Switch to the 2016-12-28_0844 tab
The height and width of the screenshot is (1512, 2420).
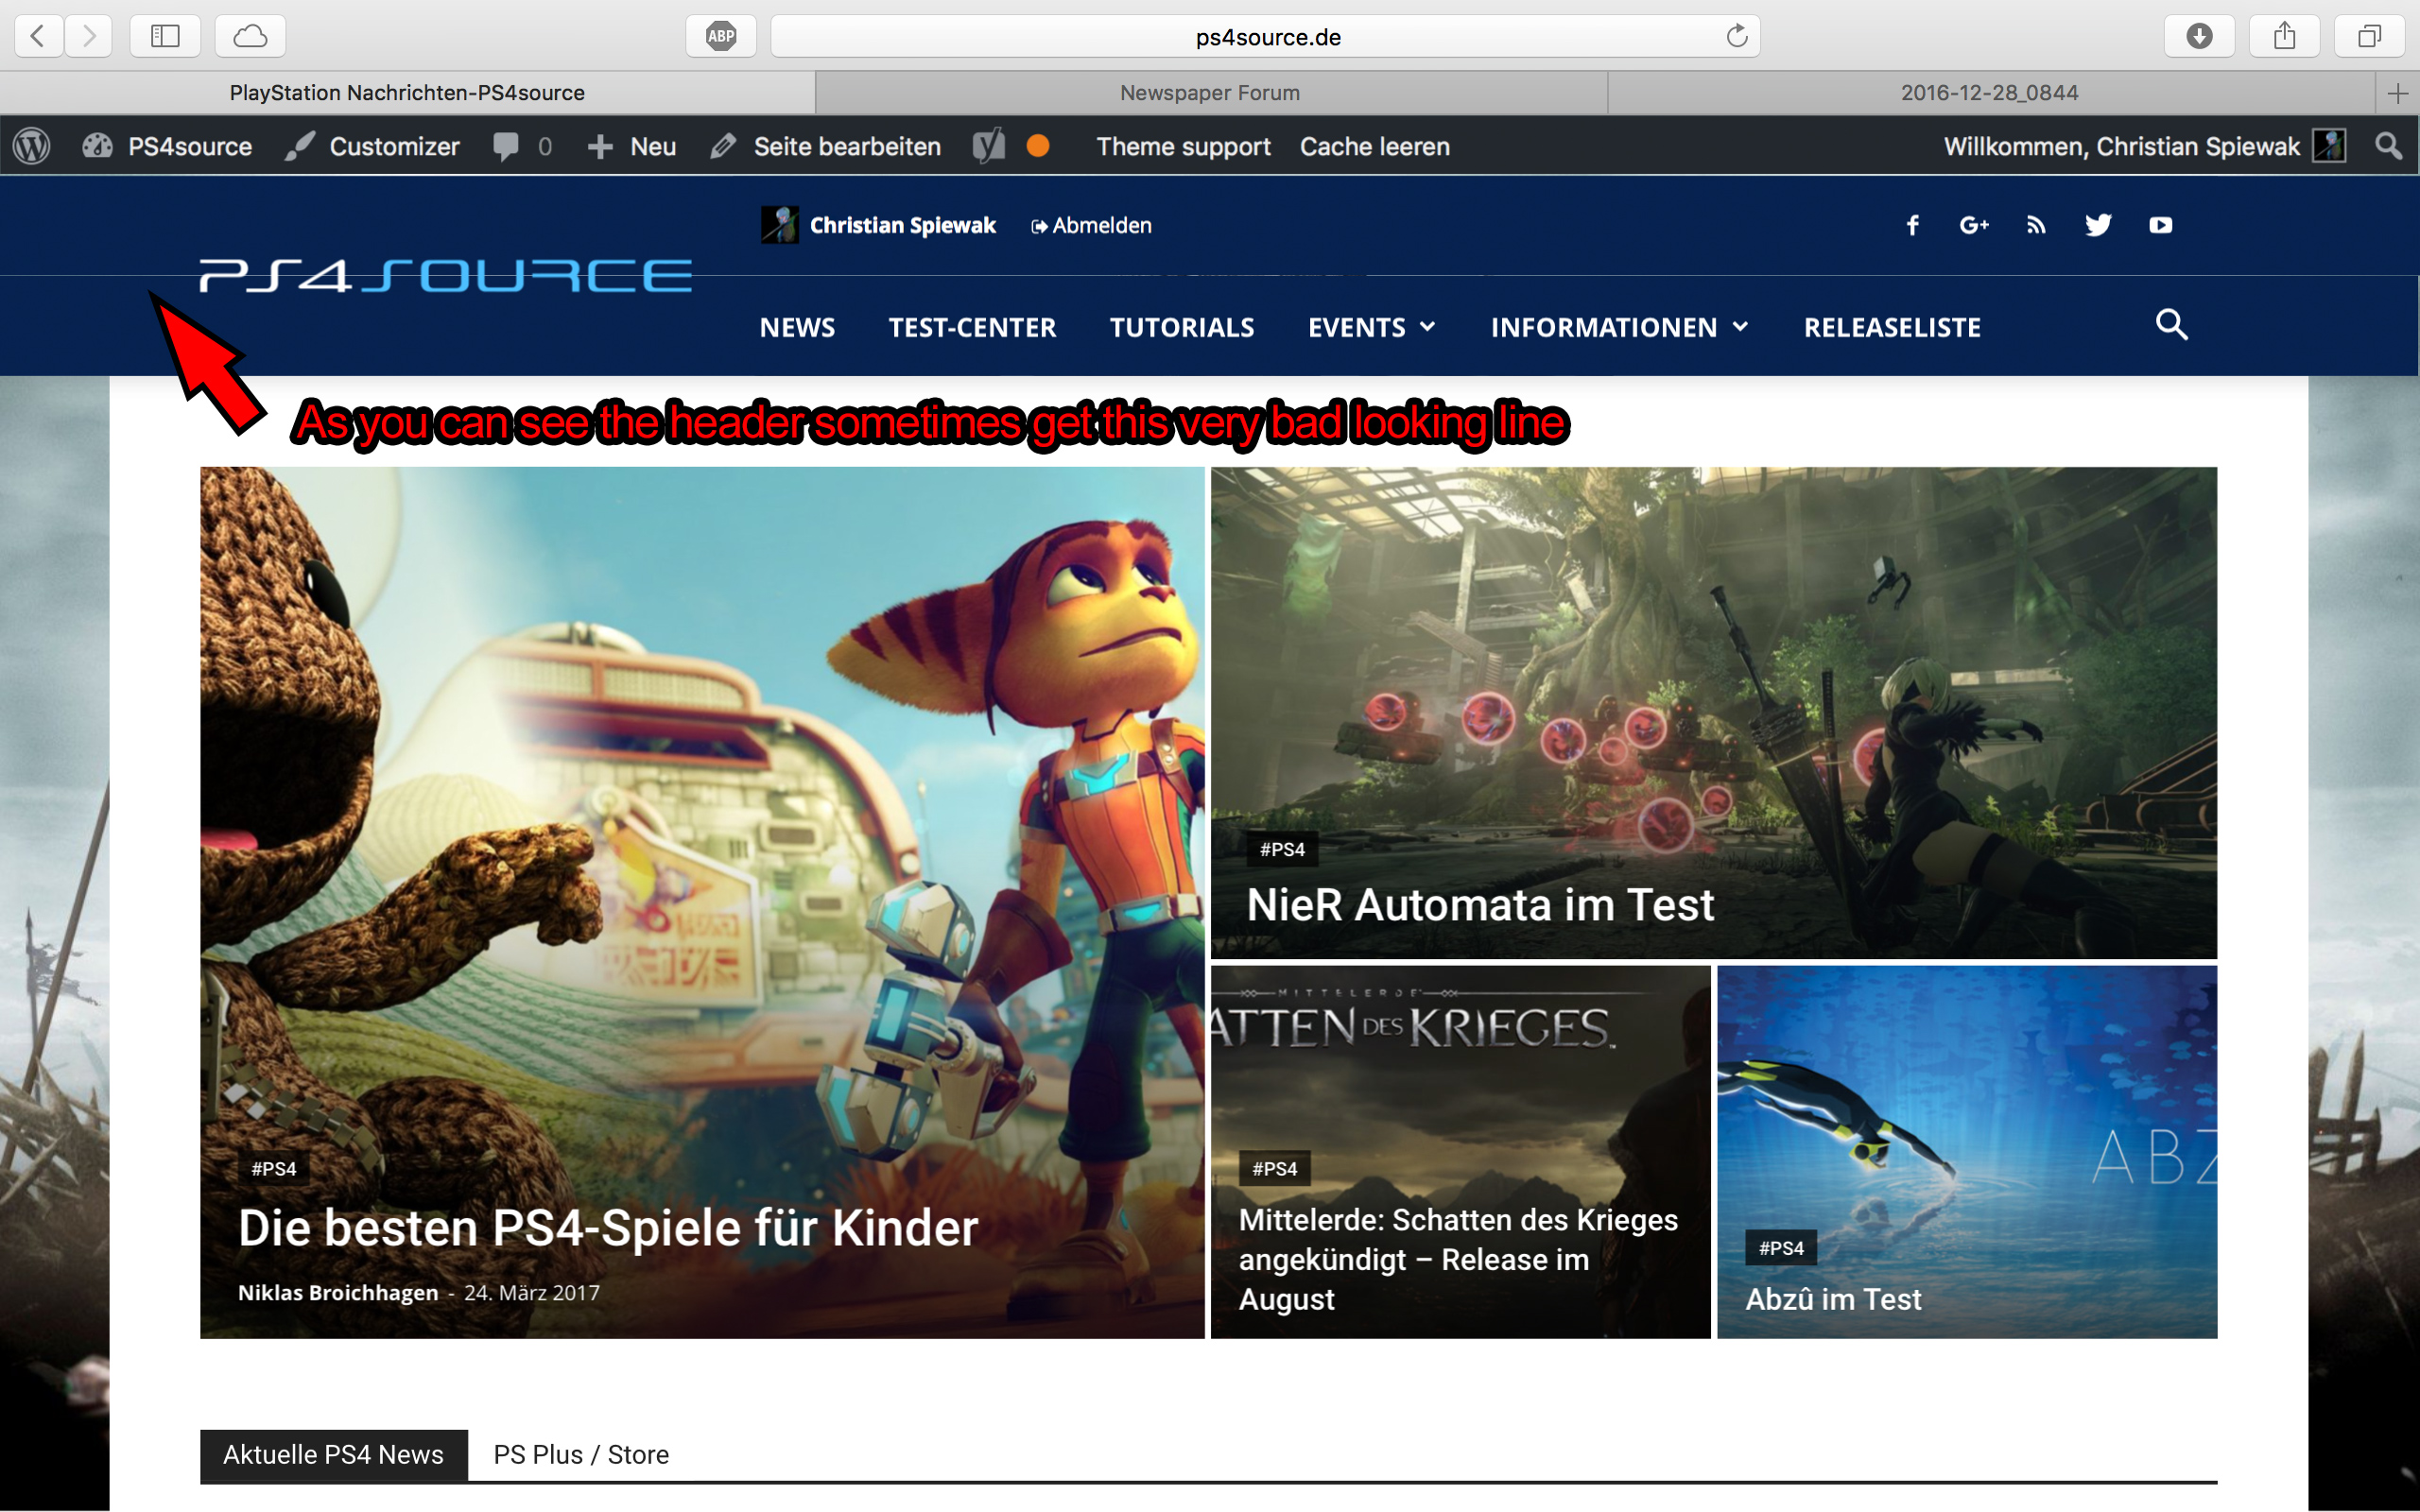point(1990,93)
